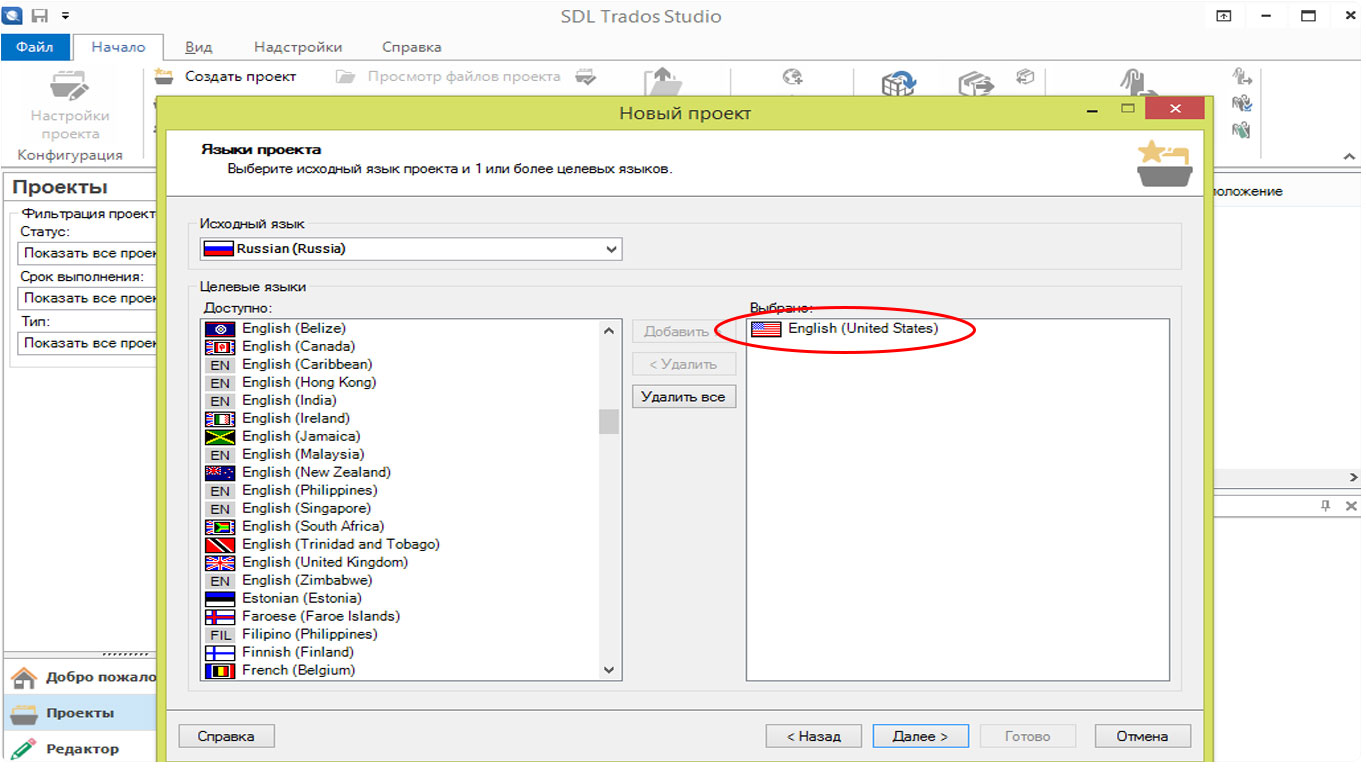This screenshot has height=768, width=1366.
Task: Click the Удалить все button
Action: (x=684, y=397)
